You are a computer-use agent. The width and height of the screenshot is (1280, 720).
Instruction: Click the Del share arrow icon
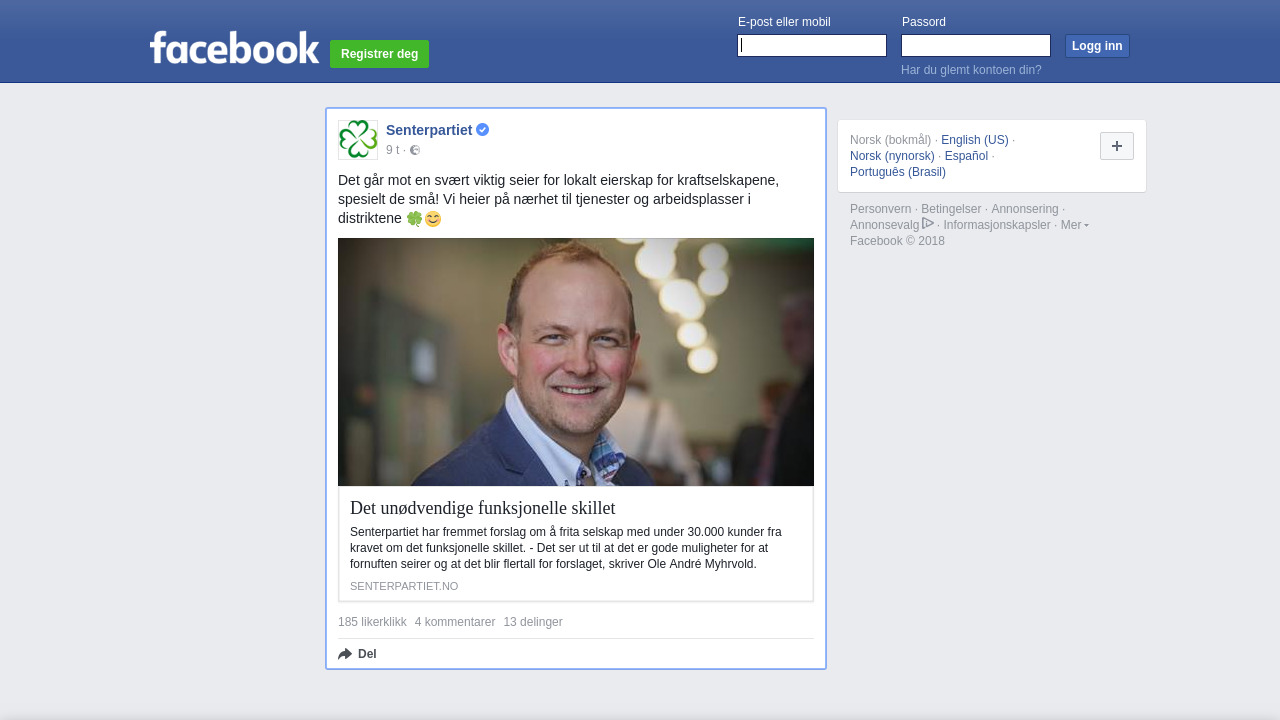click(x=345, y=654)
